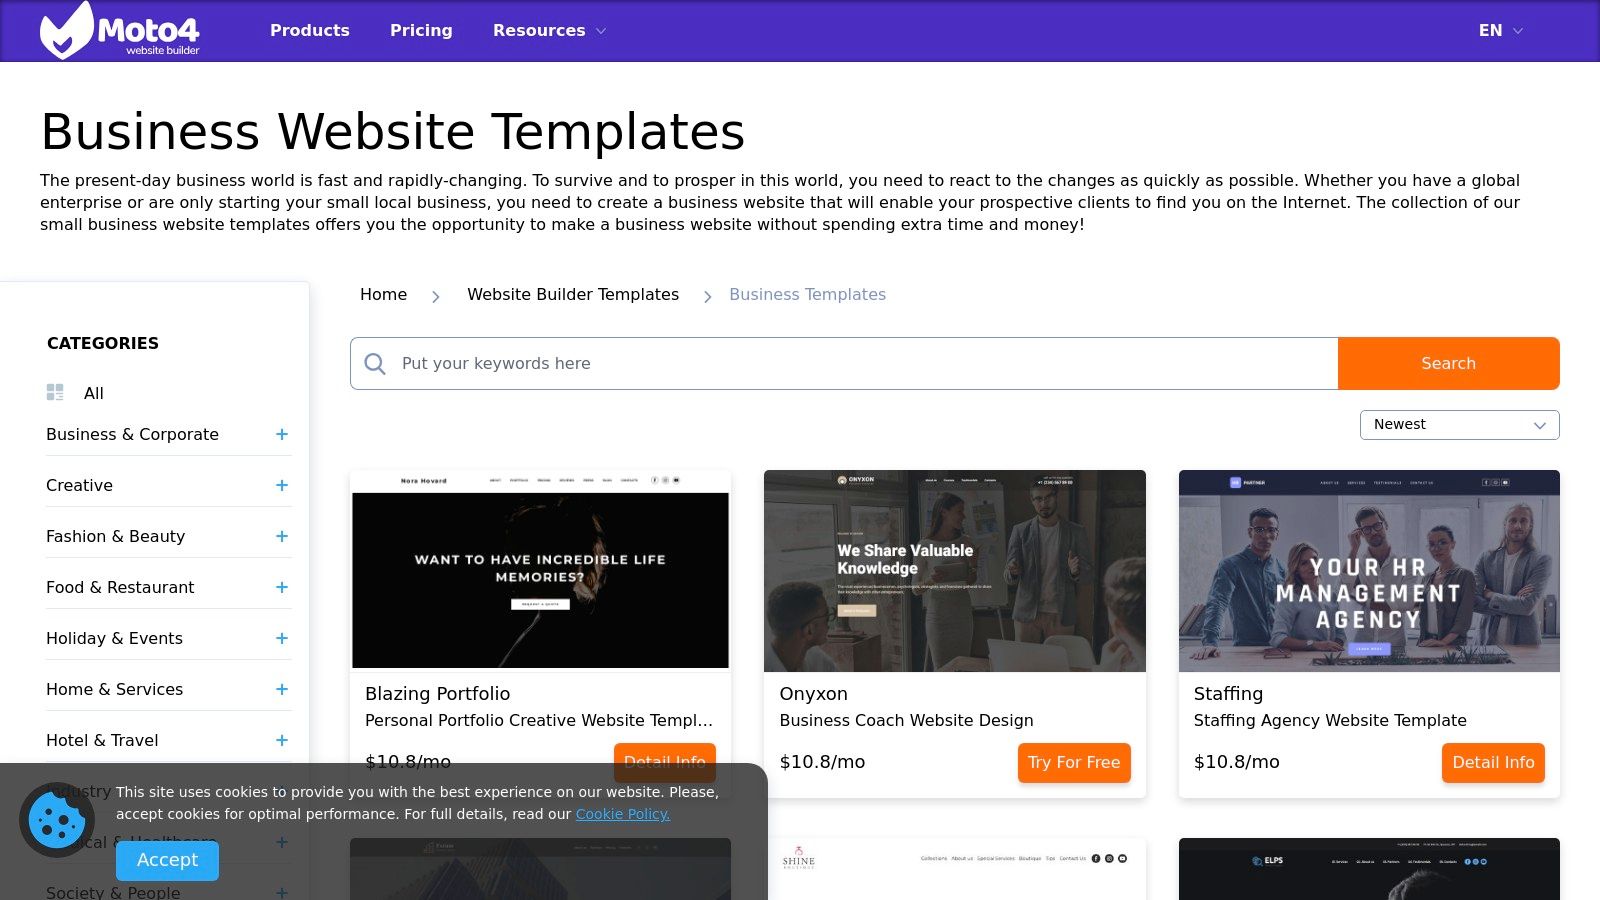
Task: Expand Food & Restaurant category plus
Action: pos(282,587)
